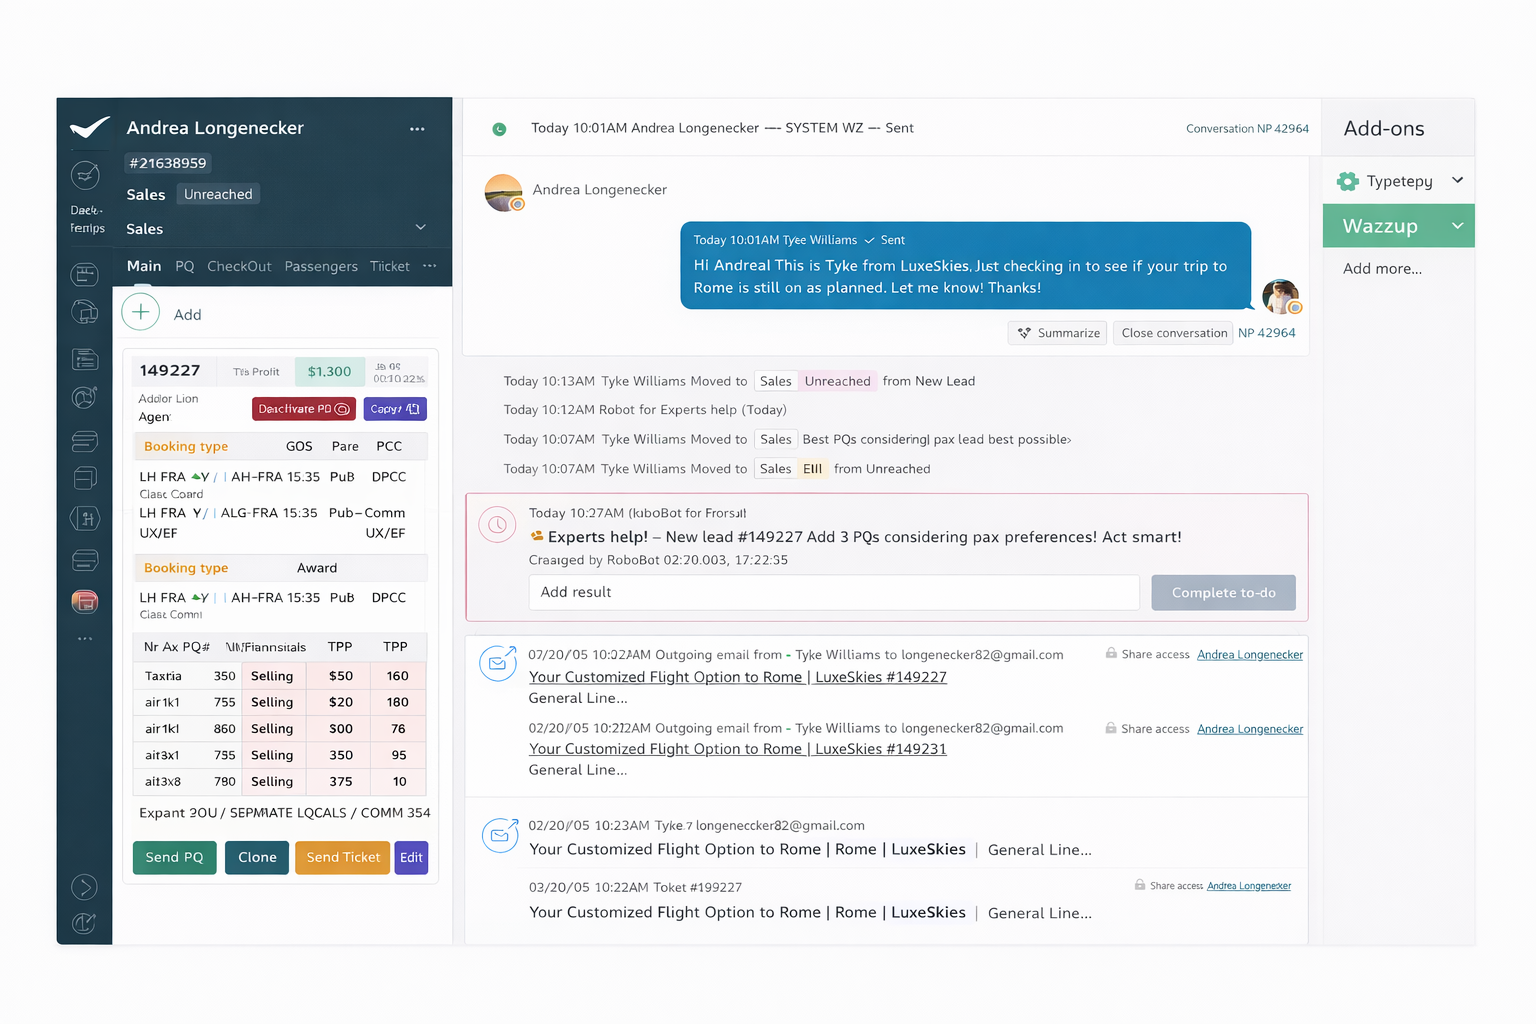The width and height of the screenshot is (1536, 1024).
Task: Open email link for LuxeSkies #149227
Action: (x=737, y=677)
